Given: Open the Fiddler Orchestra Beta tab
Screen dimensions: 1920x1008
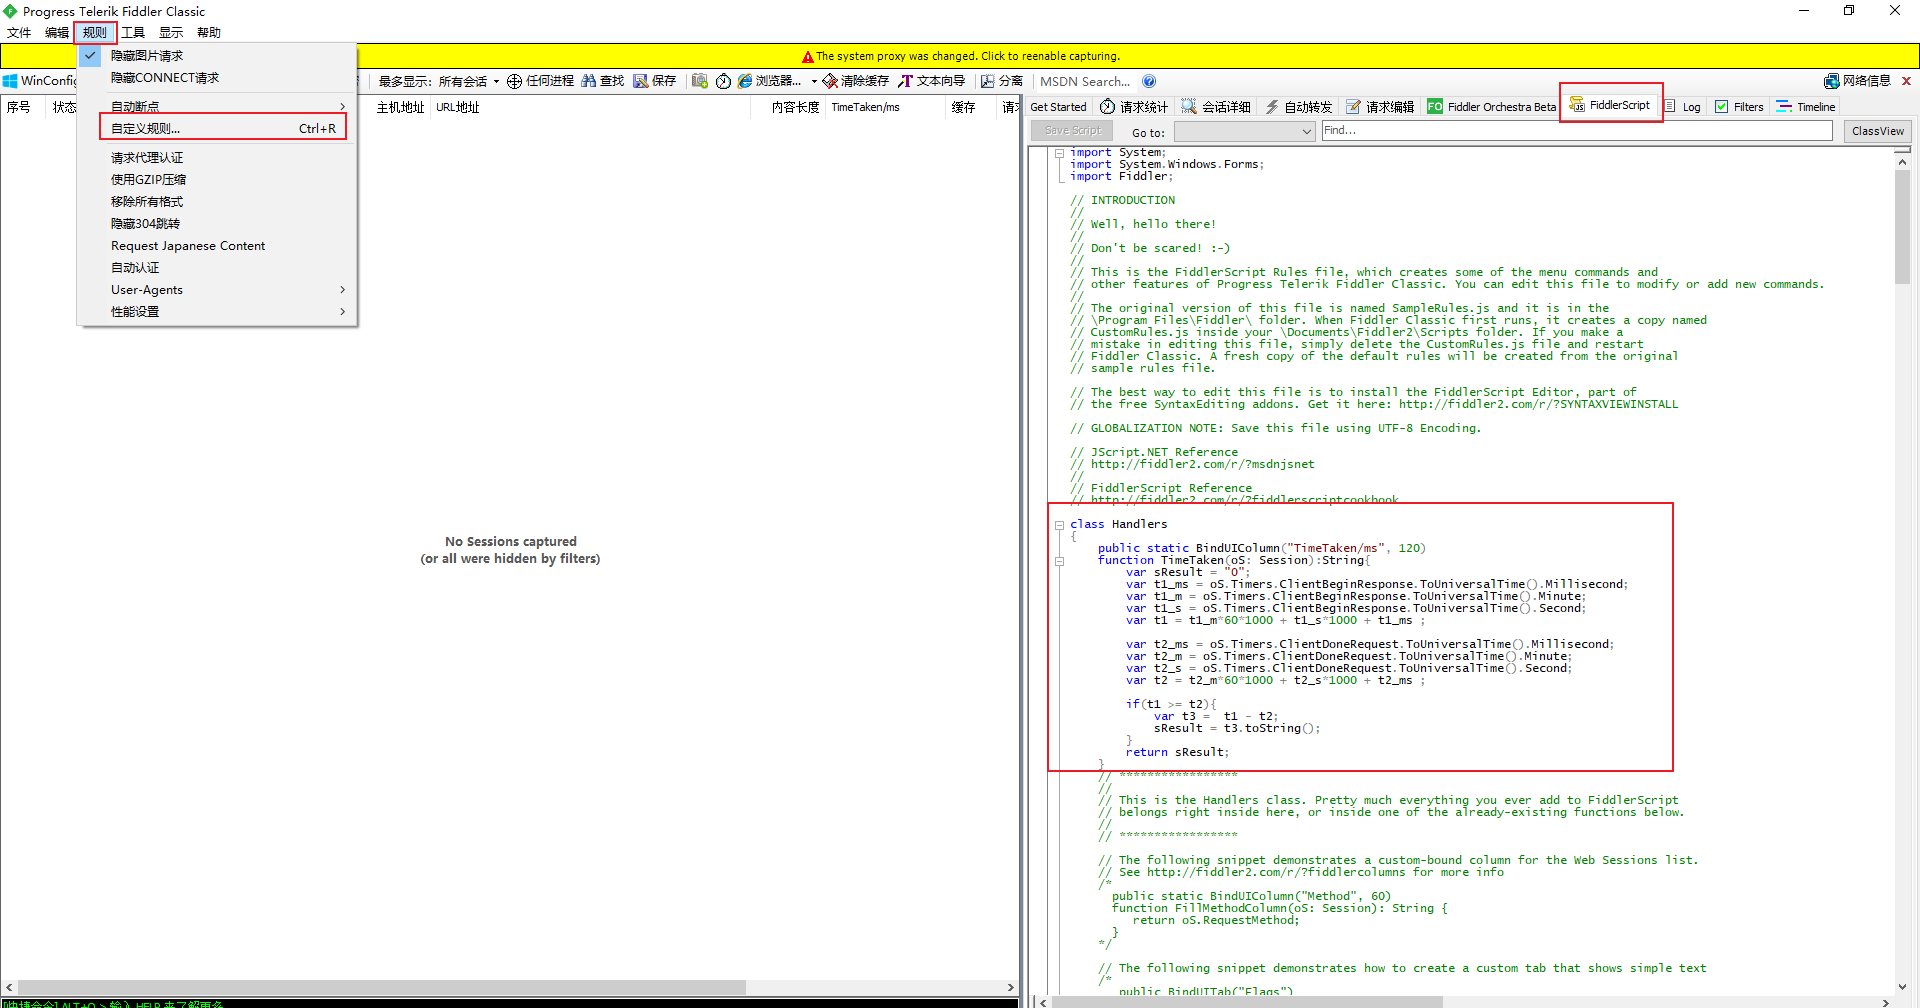Looking at the screenshot, I should [x=1492, y=107].
